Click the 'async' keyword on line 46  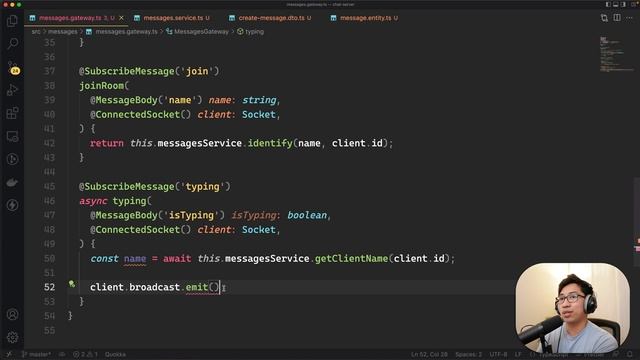pos(93,201)
